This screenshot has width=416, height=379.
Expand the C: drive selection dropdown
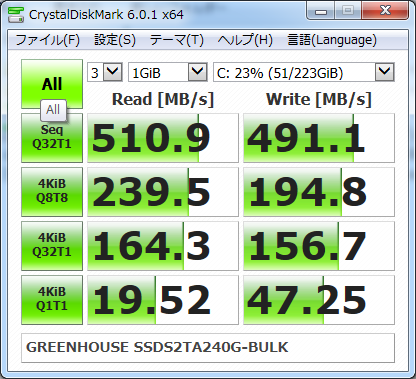coord(385,72)
